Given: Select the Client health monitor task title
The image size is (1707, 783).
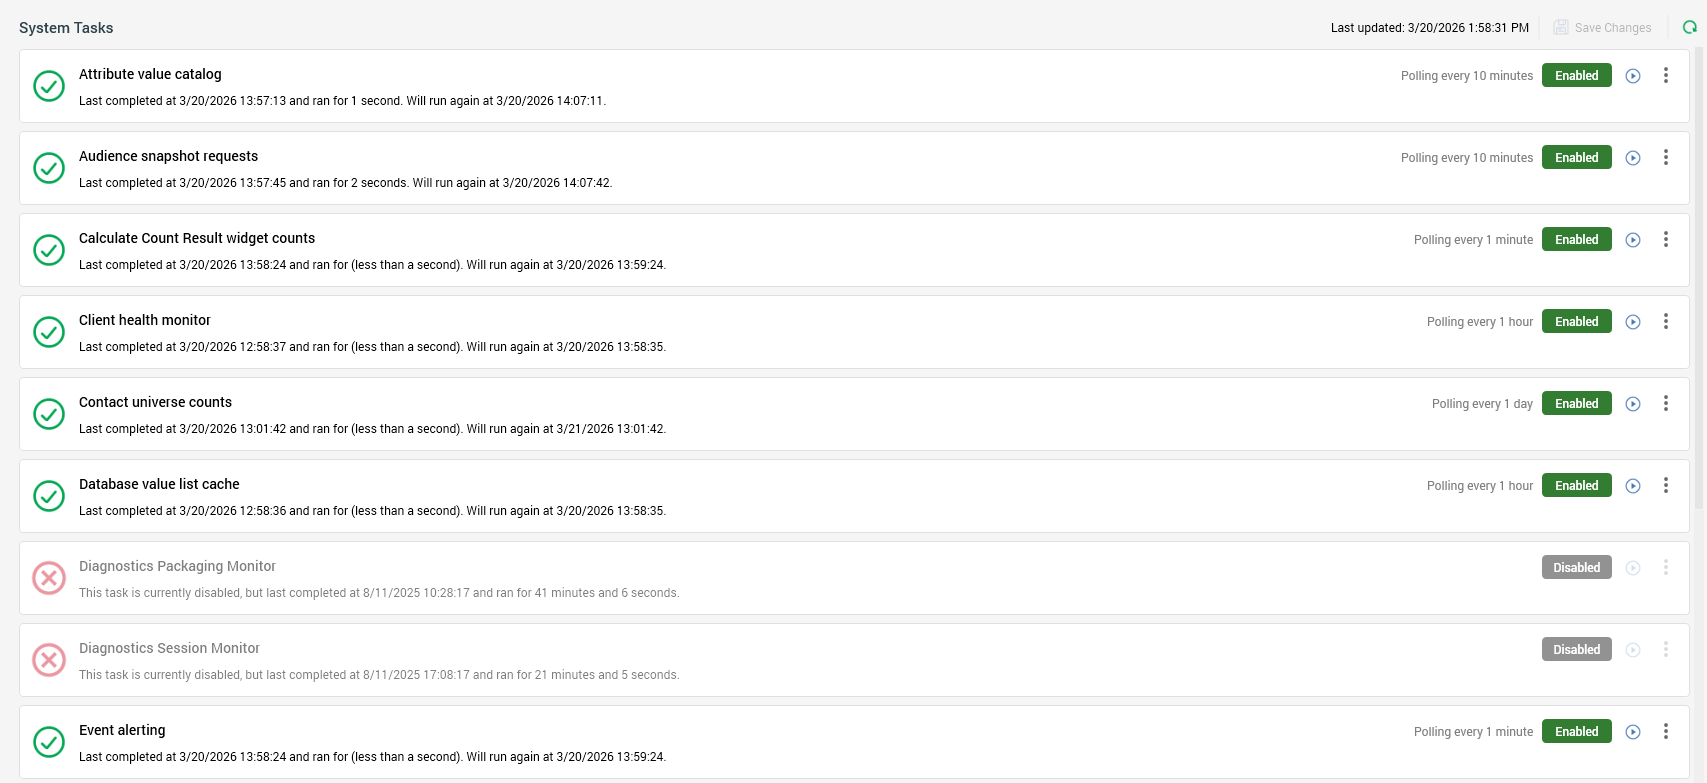Looking at the screenshot, I should click(x=145, y=320).
